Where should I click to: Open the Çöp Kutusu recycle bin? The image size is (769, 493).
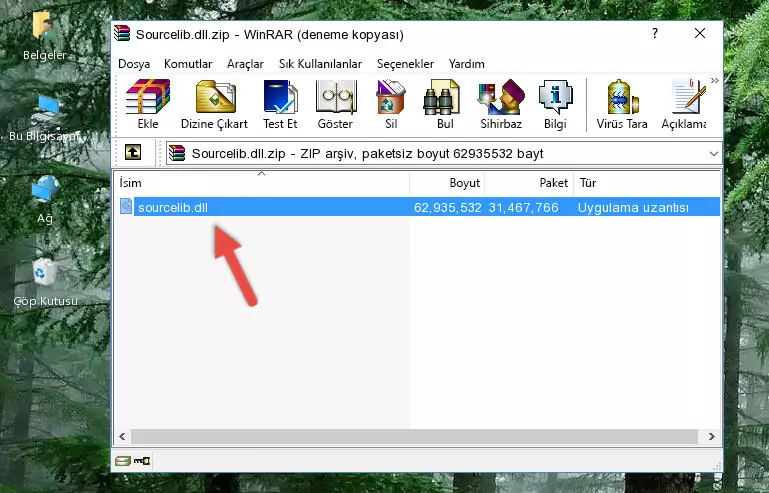pyautogui.click(x=45, y=282)
